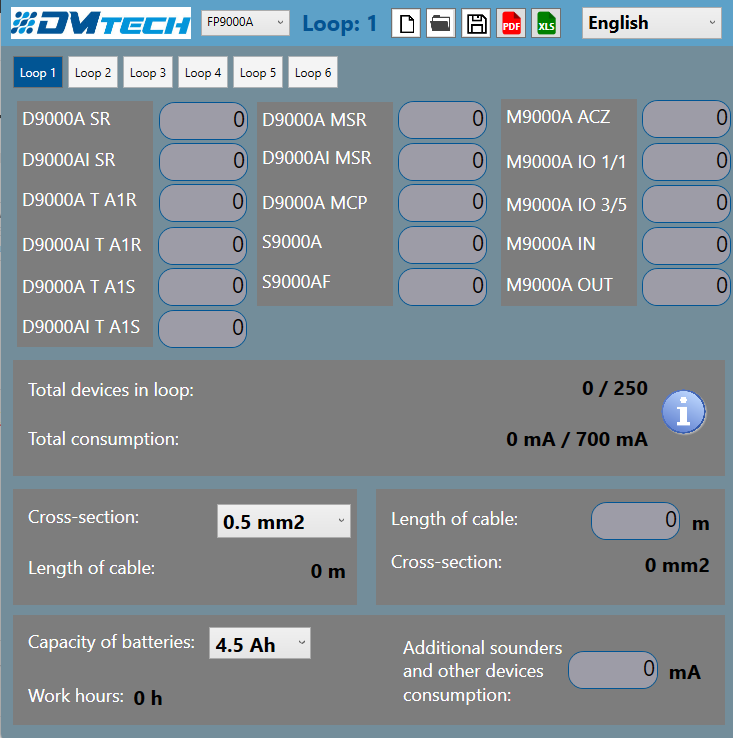Expand the 0.5 mm2 cross-section dropdown
This screenshot has width=733, height=738.
pyautogui.click(x=284, y=521)
